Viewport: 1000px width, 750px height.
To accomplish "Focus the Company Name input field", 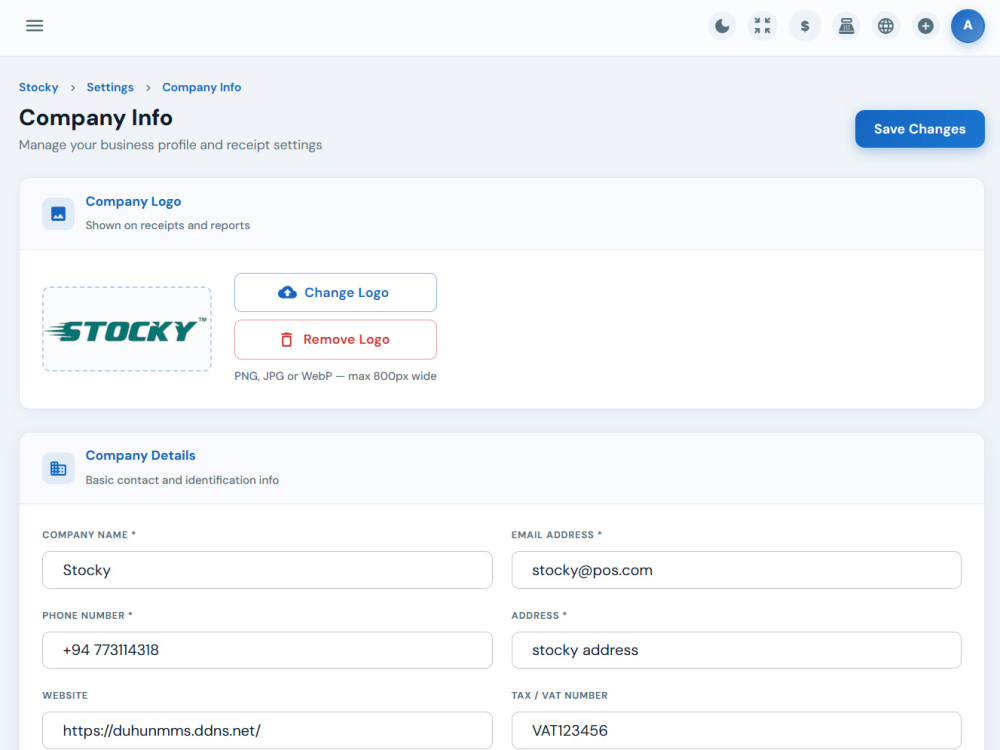I will (x=267, y=570).
